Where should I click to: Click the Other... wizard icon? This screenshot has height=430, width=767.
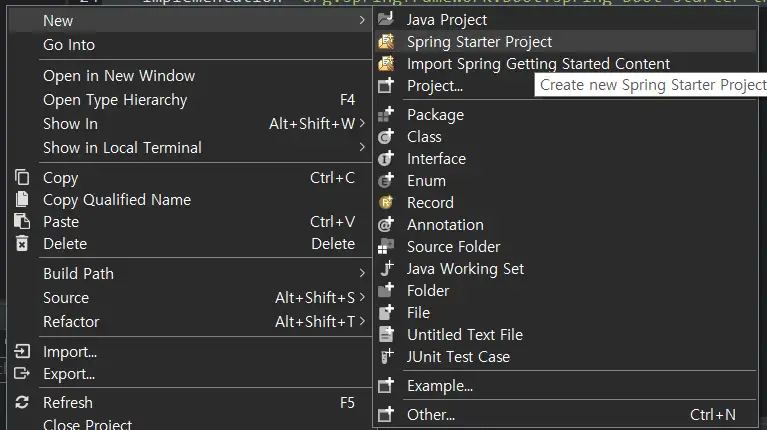coord(386,414)
